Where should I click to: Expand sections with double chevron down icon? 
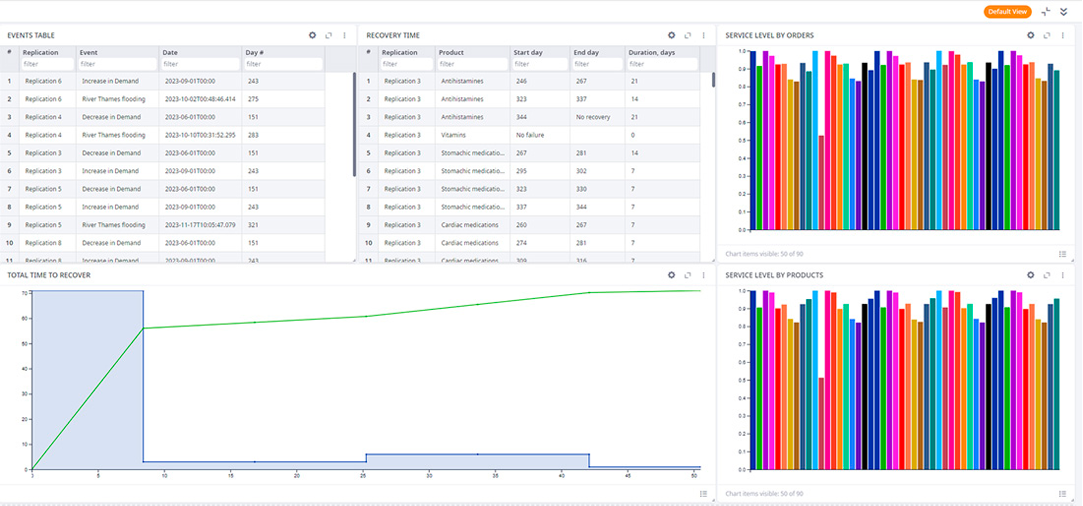1064,11
